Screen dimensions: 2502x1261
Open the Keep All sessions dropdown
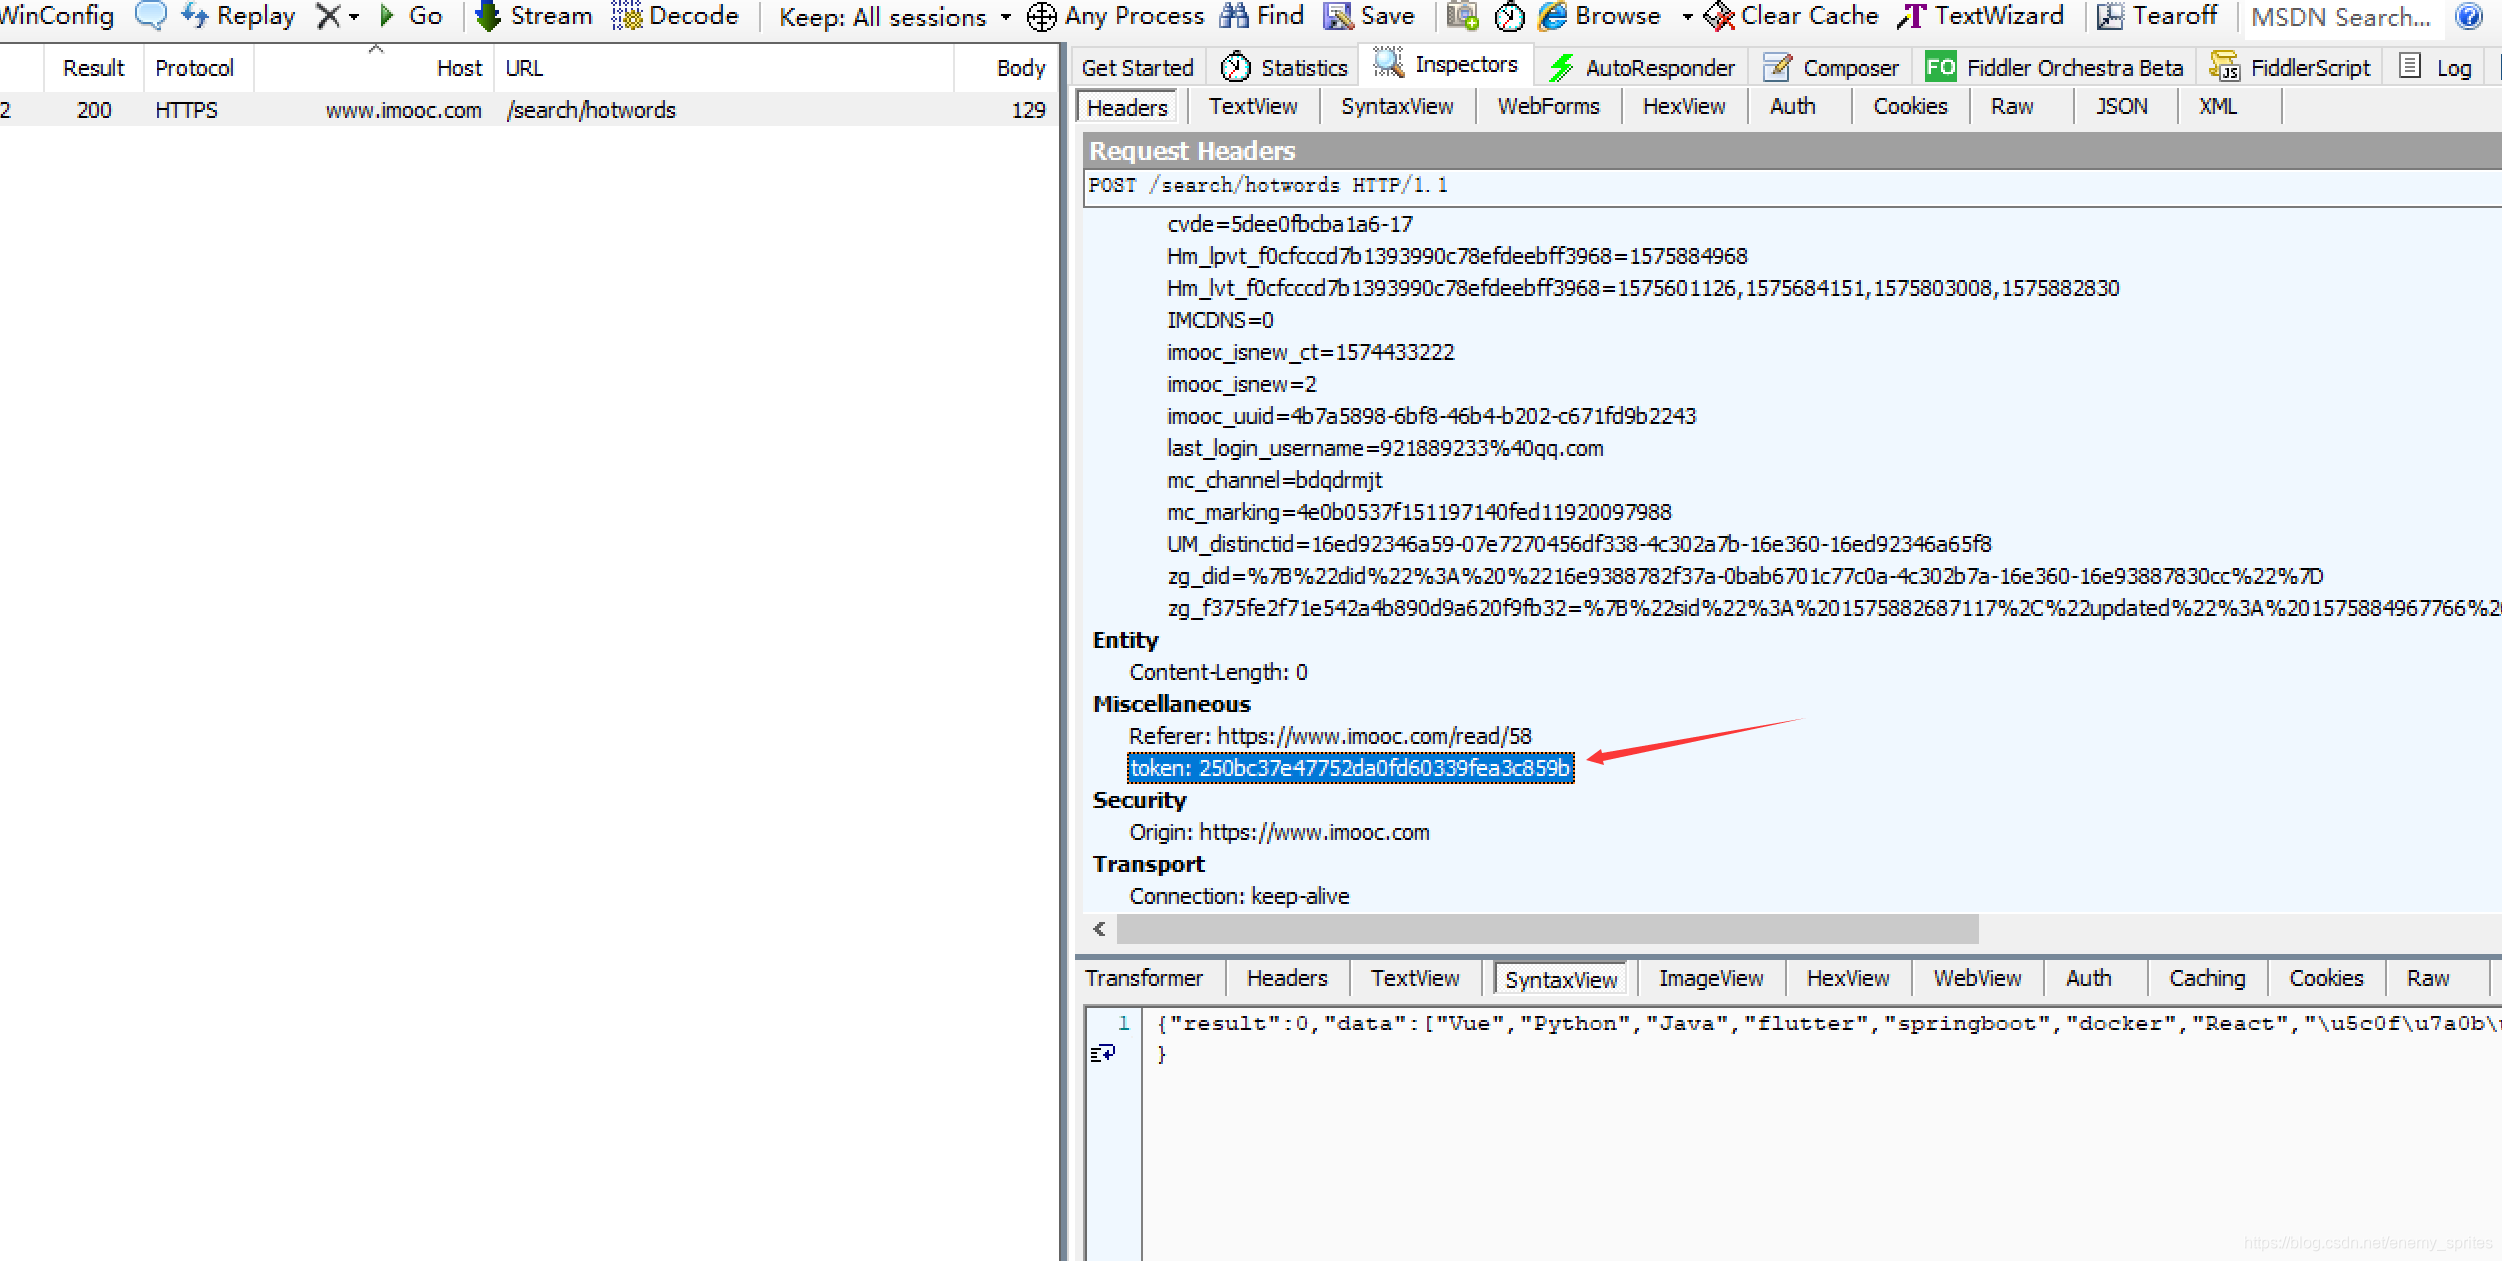point(895,17)
